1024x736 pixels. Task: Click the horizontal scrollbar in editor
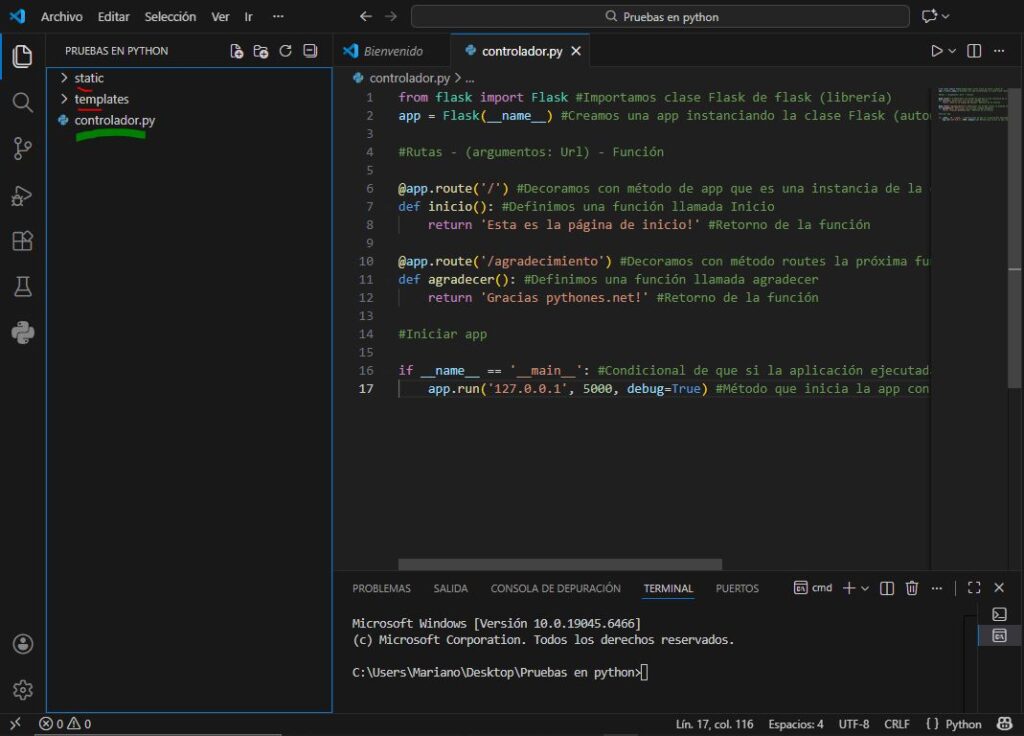pos(560,565)
